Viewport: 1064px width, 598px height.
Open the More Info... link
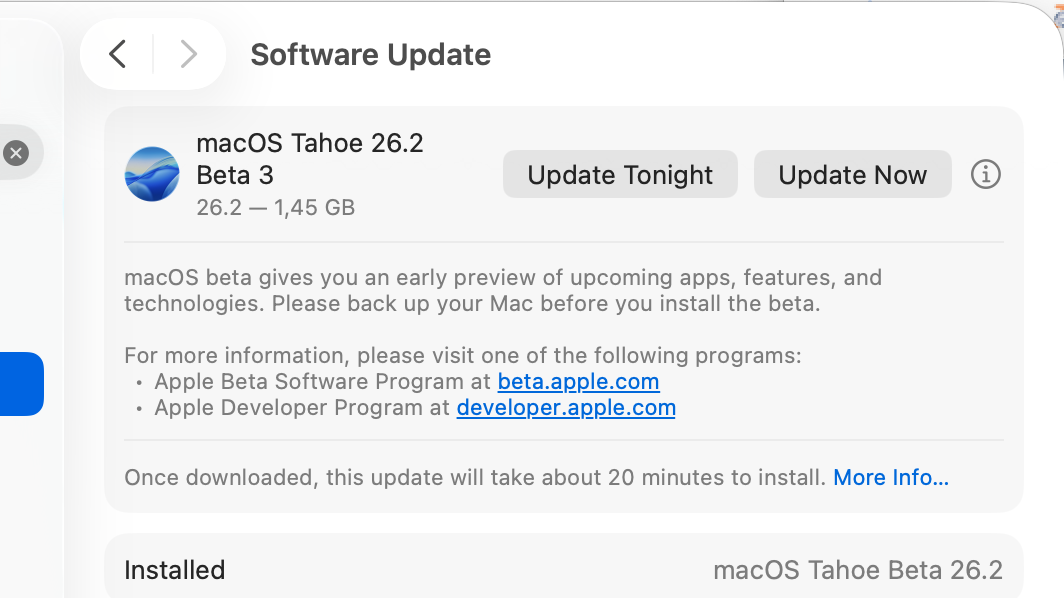[891, 477]
